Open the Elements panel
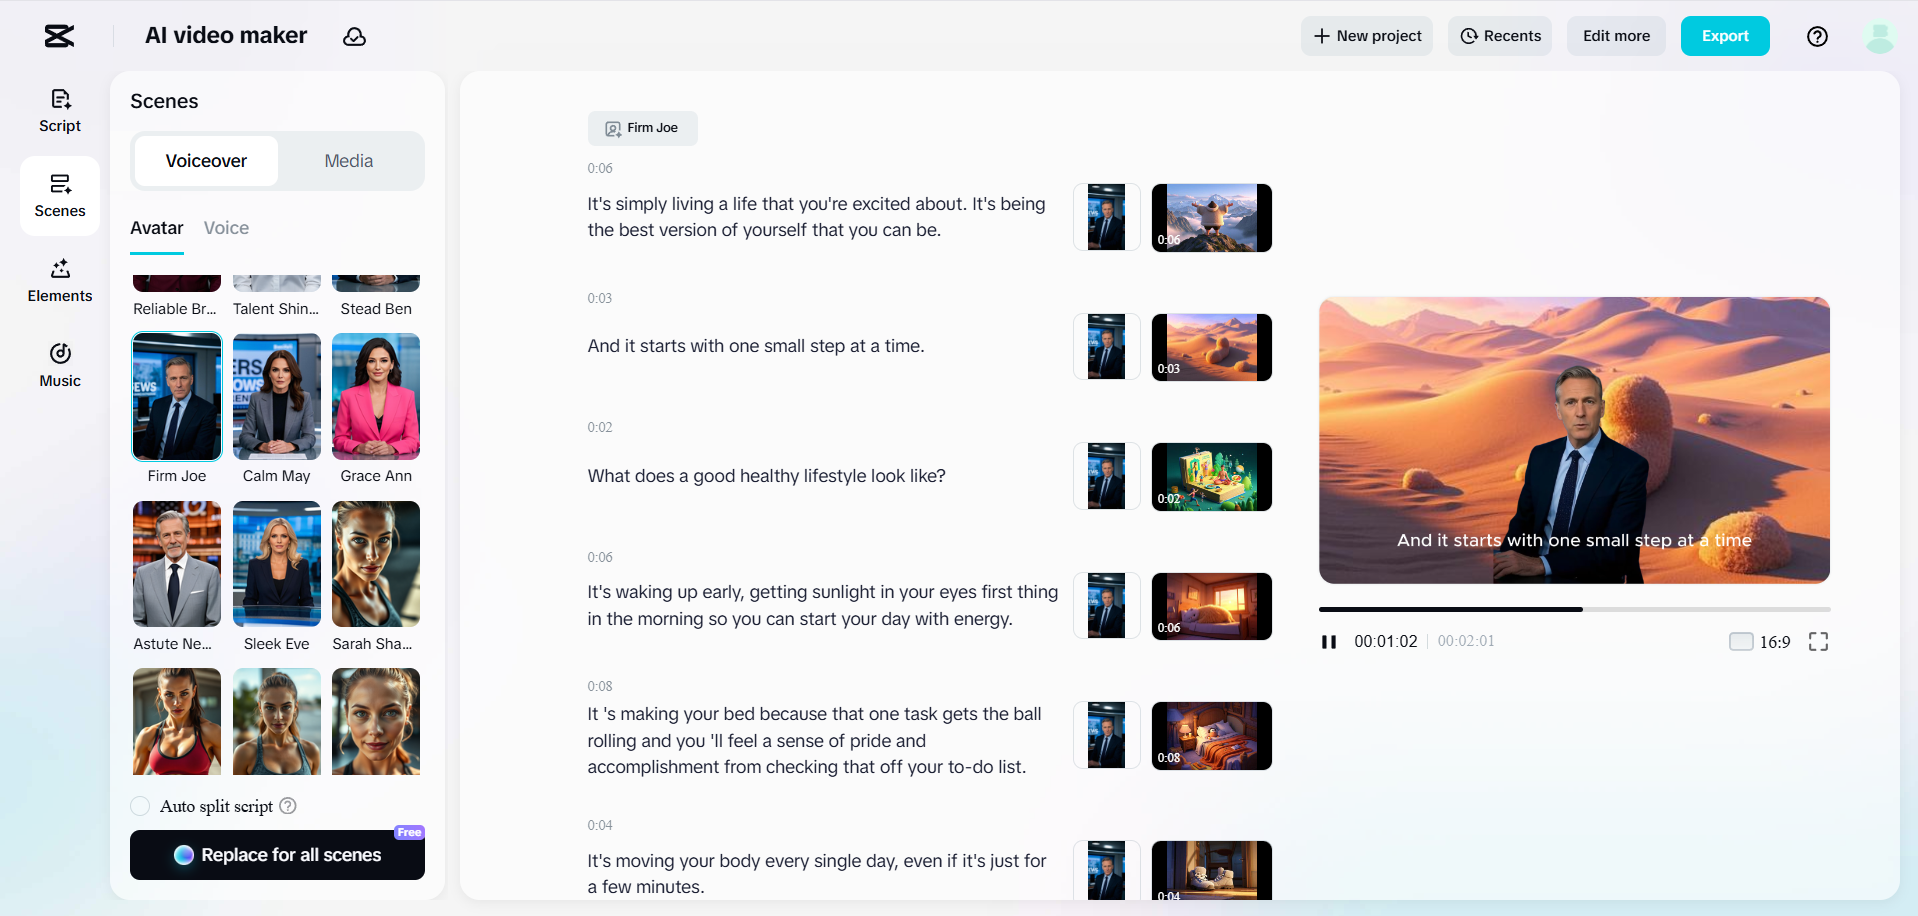The height and width of the screenshot is (916, 1918). [59, 281]
